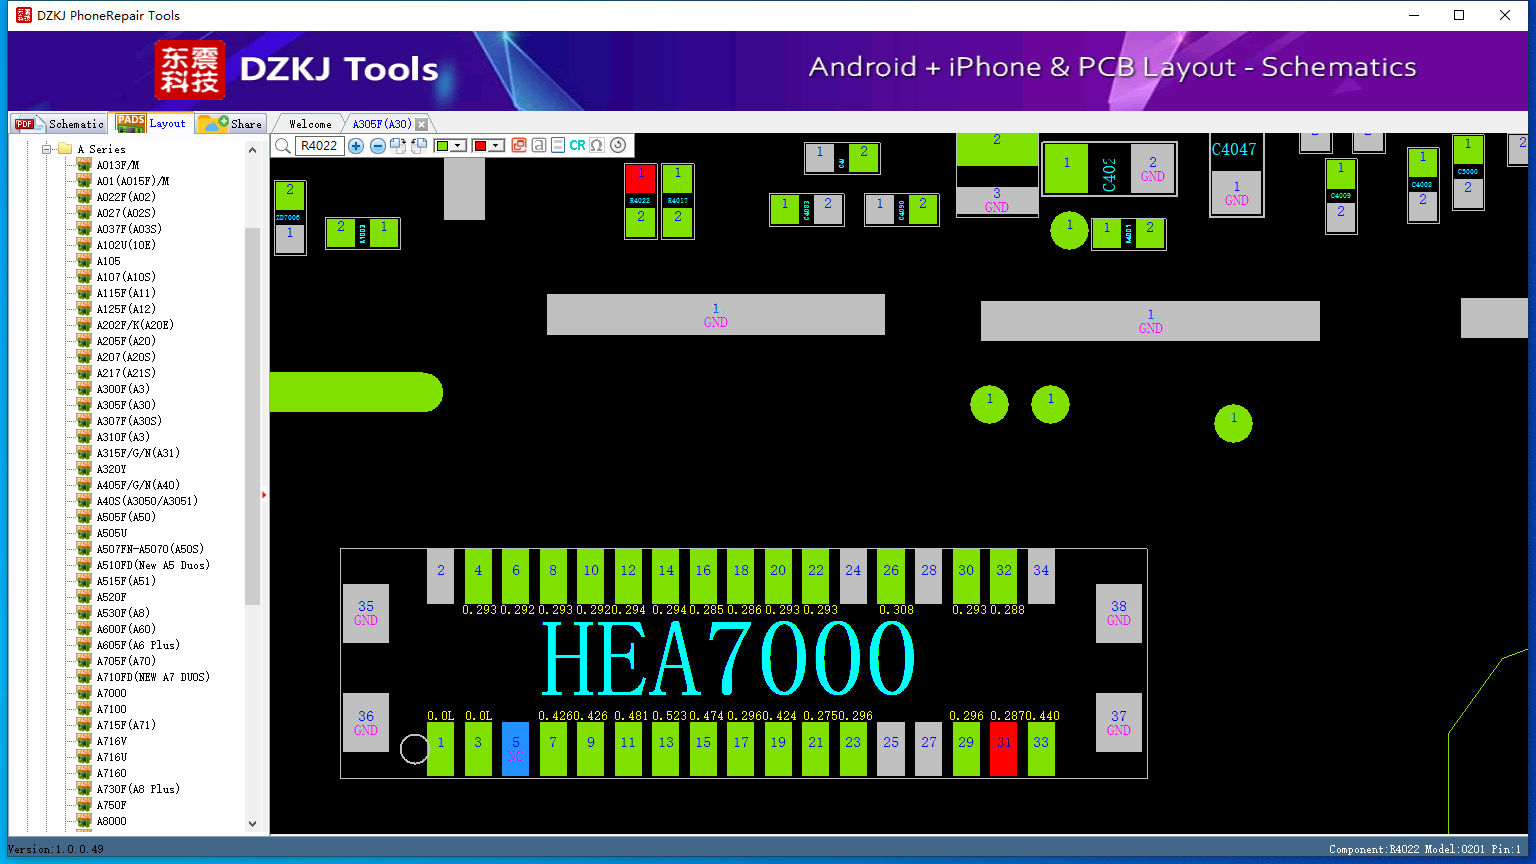This screenshot has height=864, width=1536.
Task: Click the Omega resistance icon
Action: tap(597, 145)
